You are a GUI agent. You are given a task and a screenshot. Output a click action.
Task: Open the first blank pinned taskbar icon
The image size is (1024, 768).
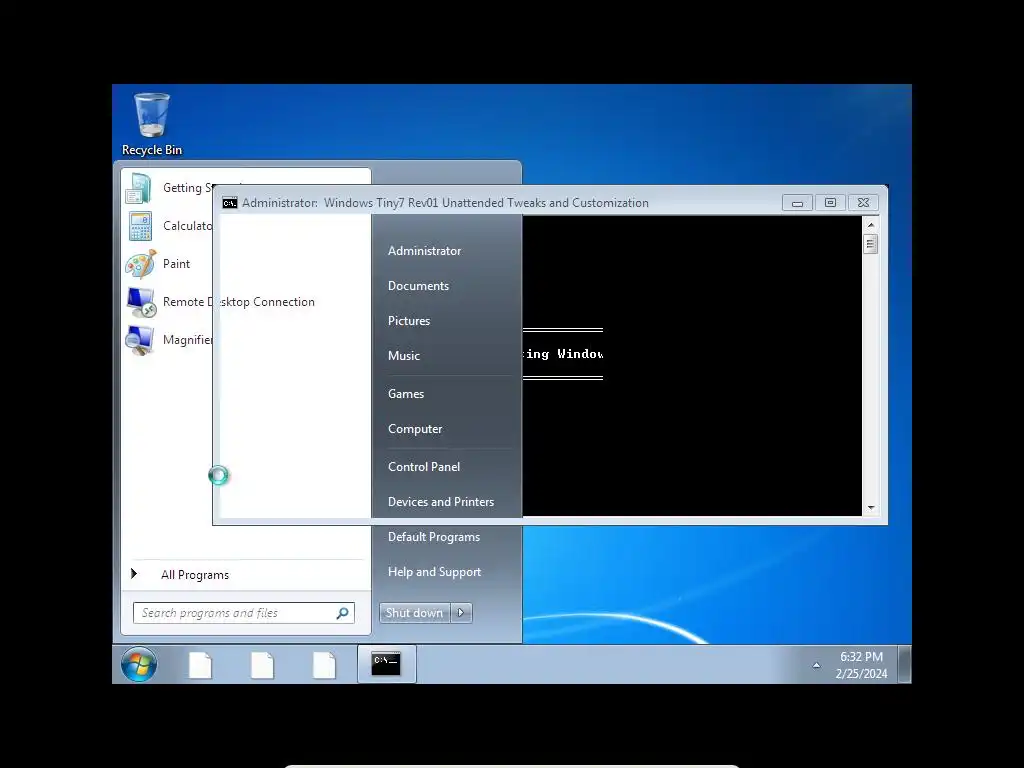200,665
